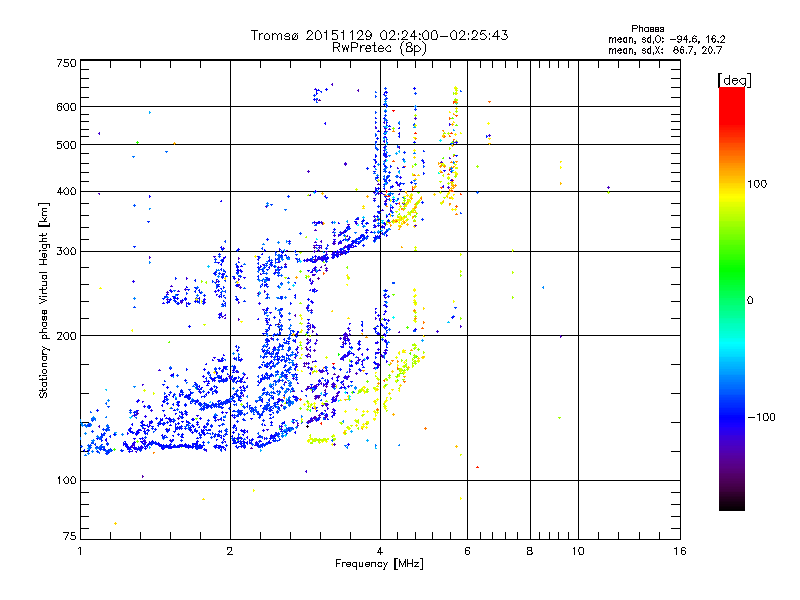Click the colorbar '0' tick label

click(x=750, y=301)
